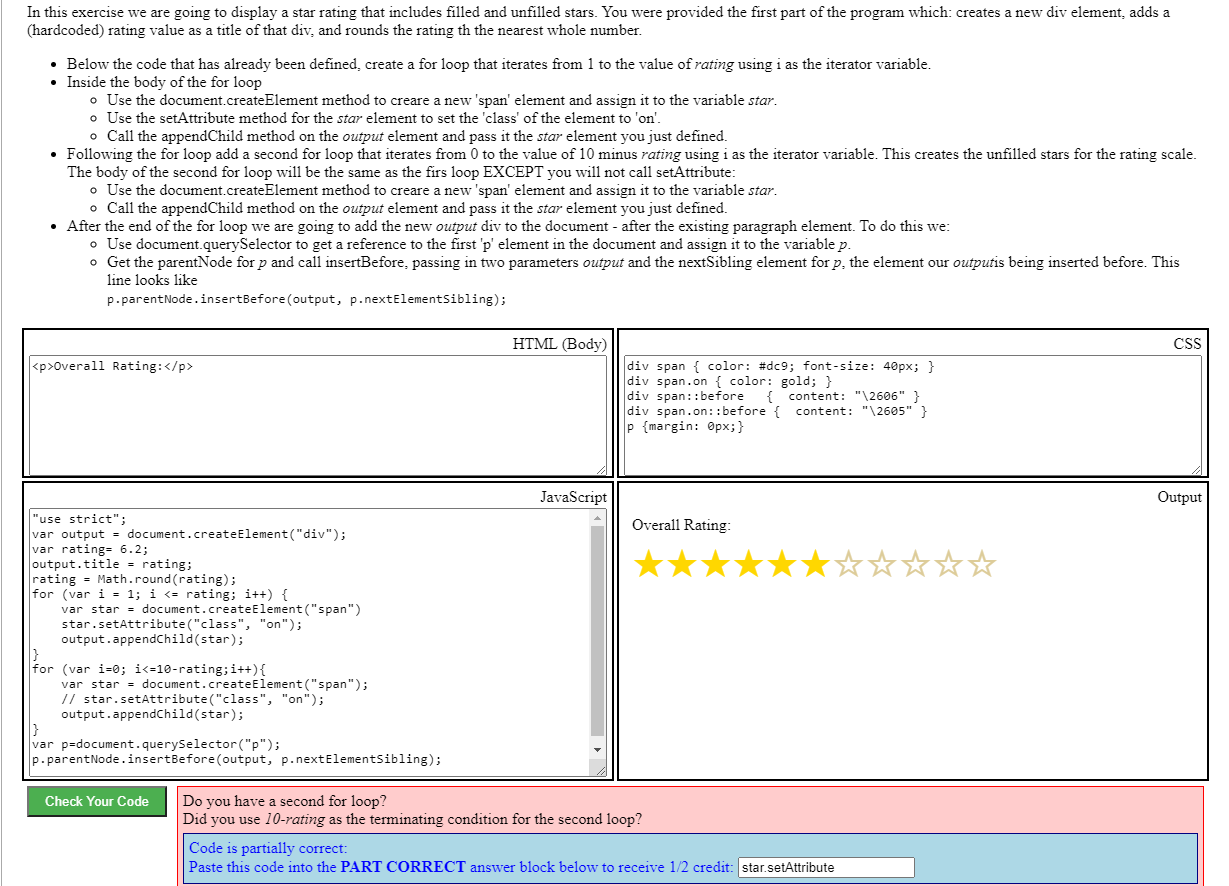Screen dimensions: 1229x886
Task: Click inside the CSS textarea
Action: click(x=912, y=414)
